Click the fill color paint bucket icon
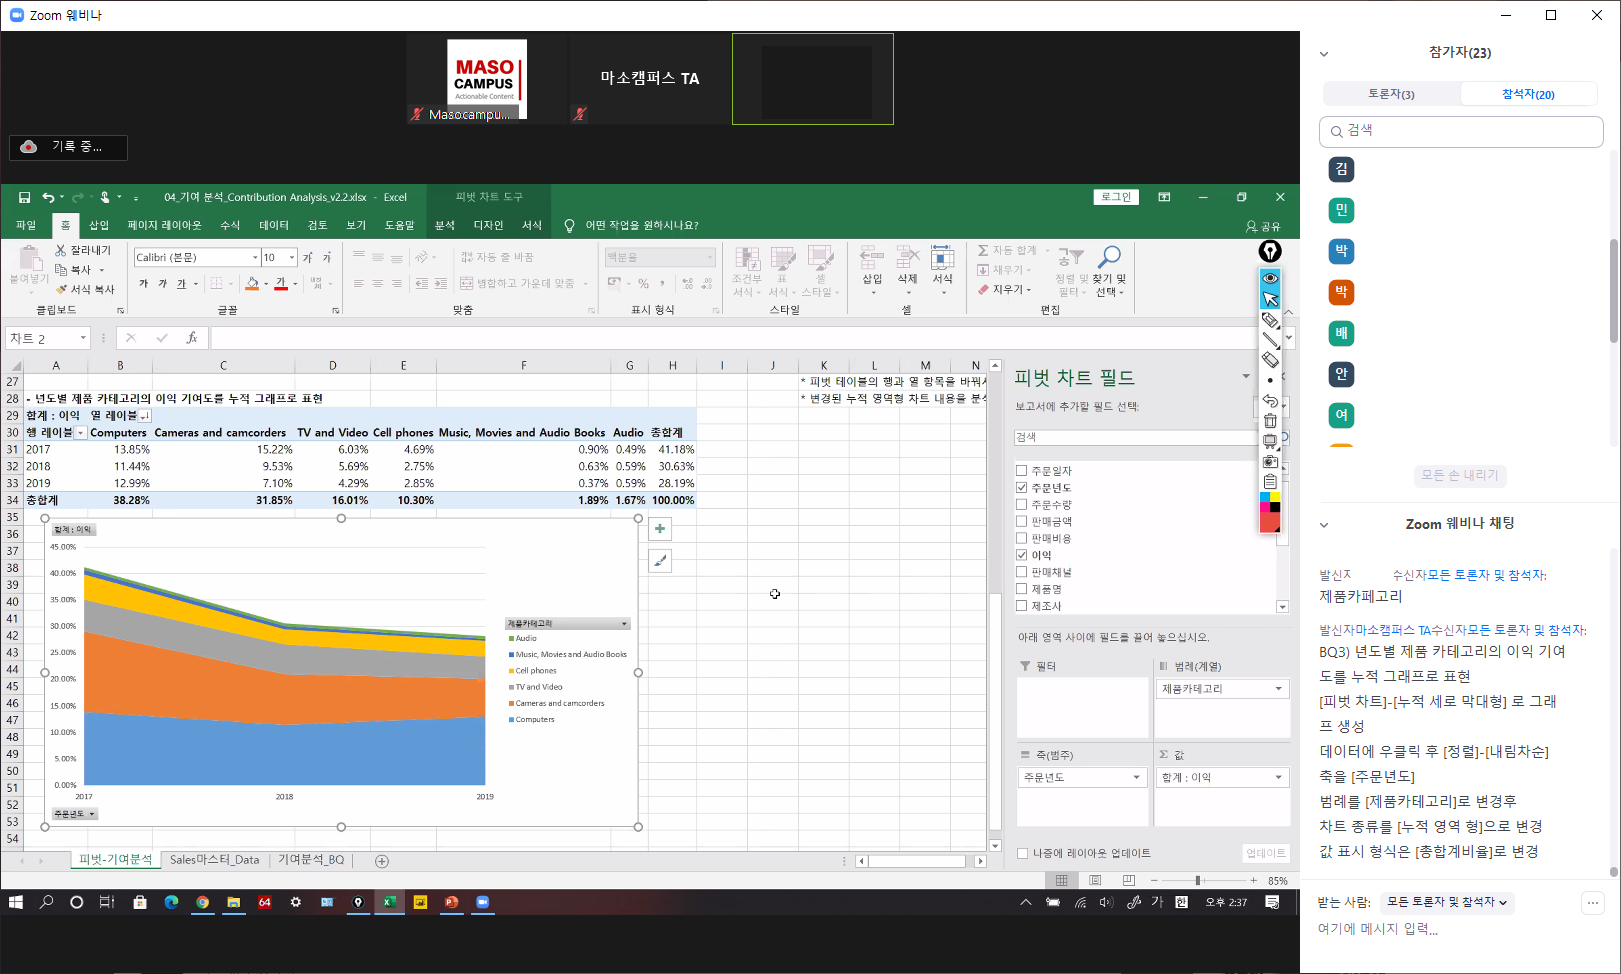Viewport: 1621px width, 974px height. [x=252, y=284]
